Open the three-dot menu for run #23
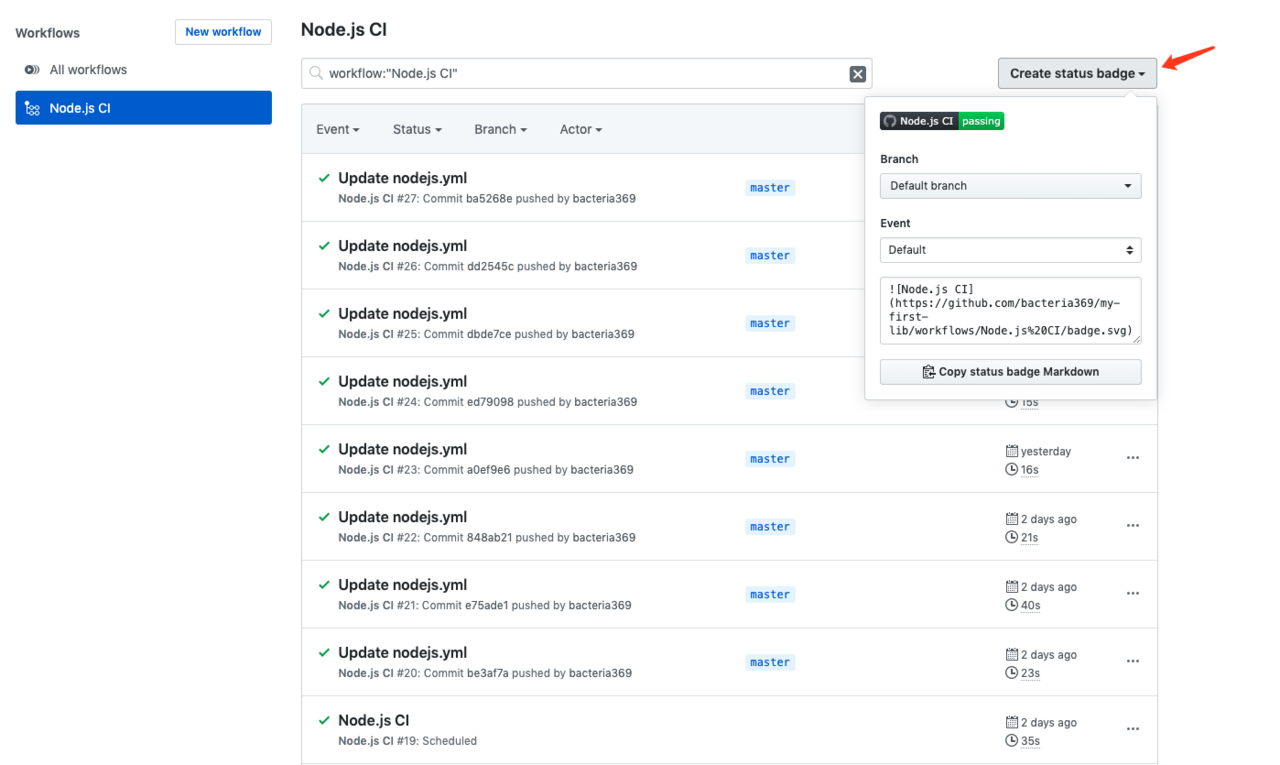Screen dimensions: 1280x765 pos(1132,458)
